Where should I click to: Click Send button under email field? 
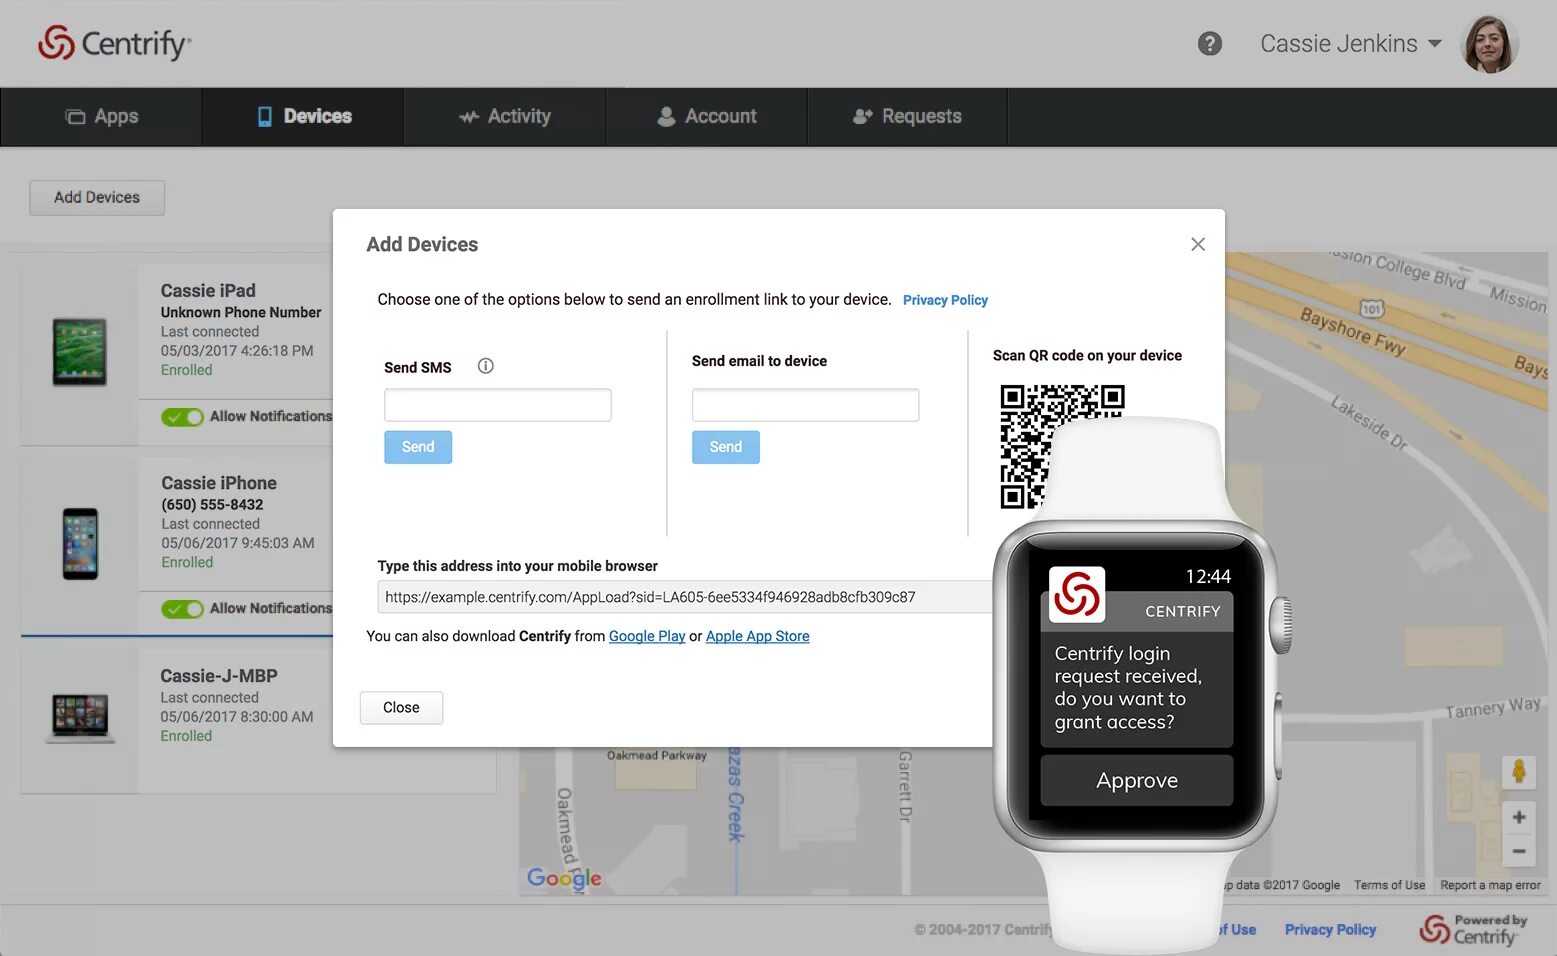726,447
